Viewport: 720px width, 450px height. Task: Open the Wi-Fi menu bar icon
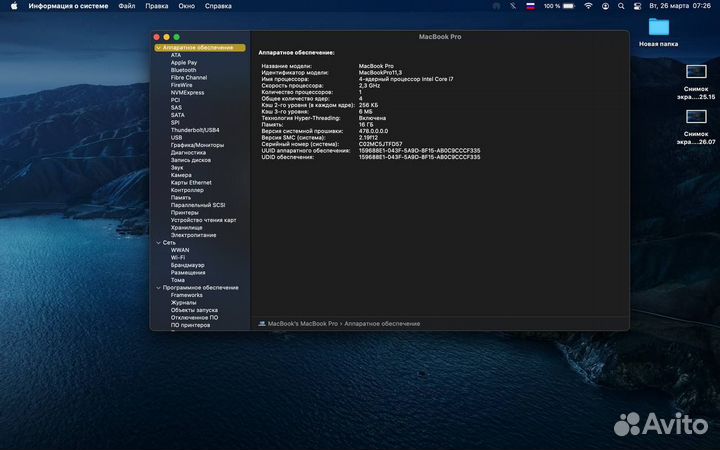click(x=588, y=6)
